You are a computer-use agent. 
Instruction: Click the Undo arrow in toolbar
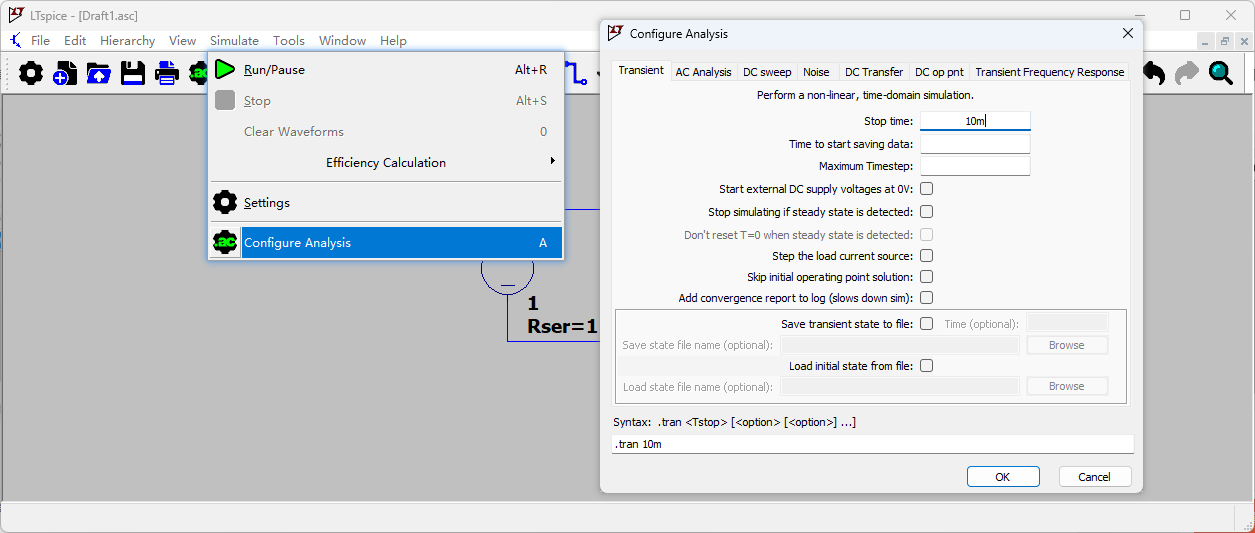[x=1153, y=73]
